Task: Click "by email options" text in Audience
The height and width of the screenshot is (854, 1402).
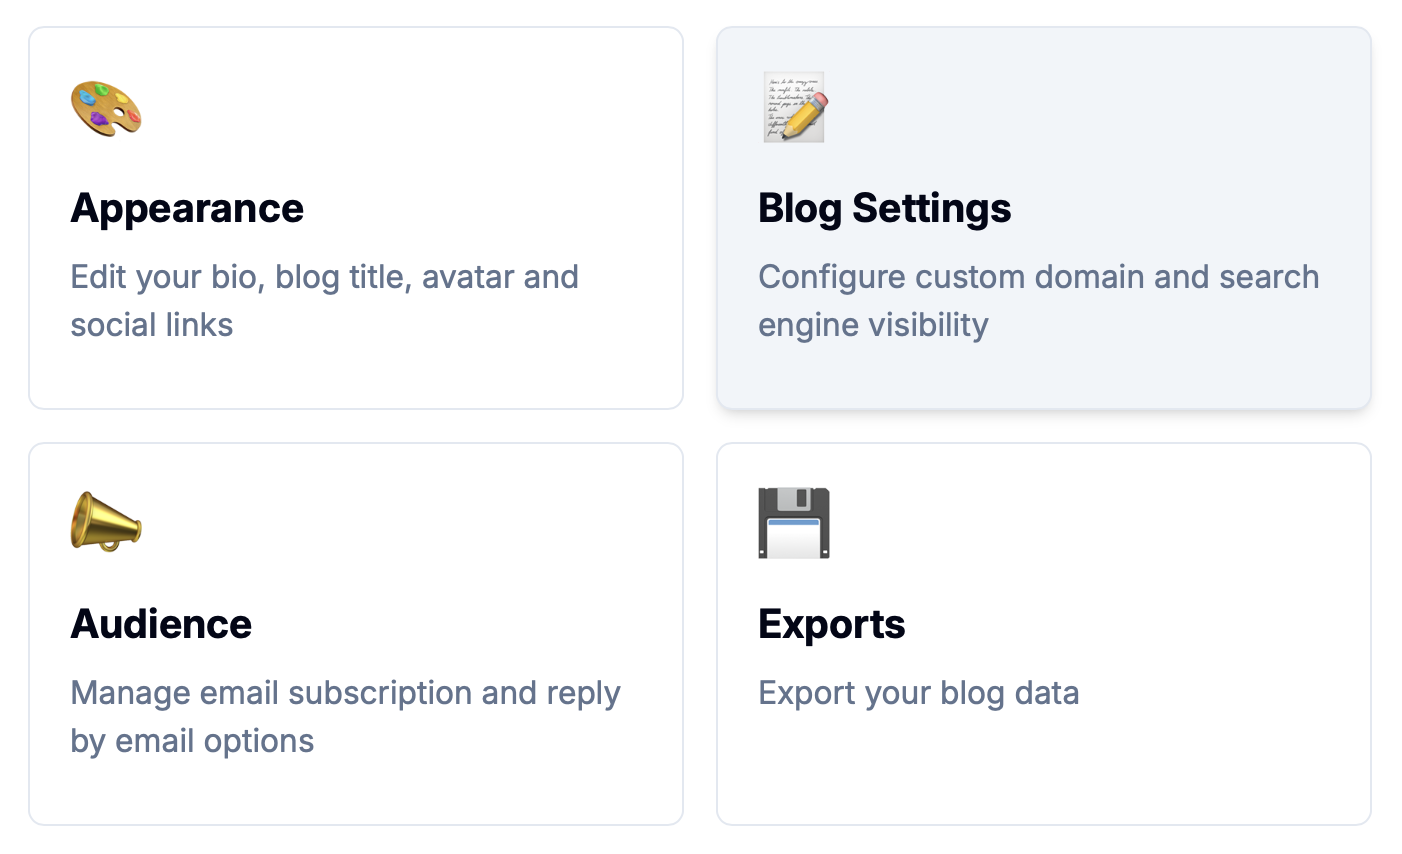Action: 192,741
